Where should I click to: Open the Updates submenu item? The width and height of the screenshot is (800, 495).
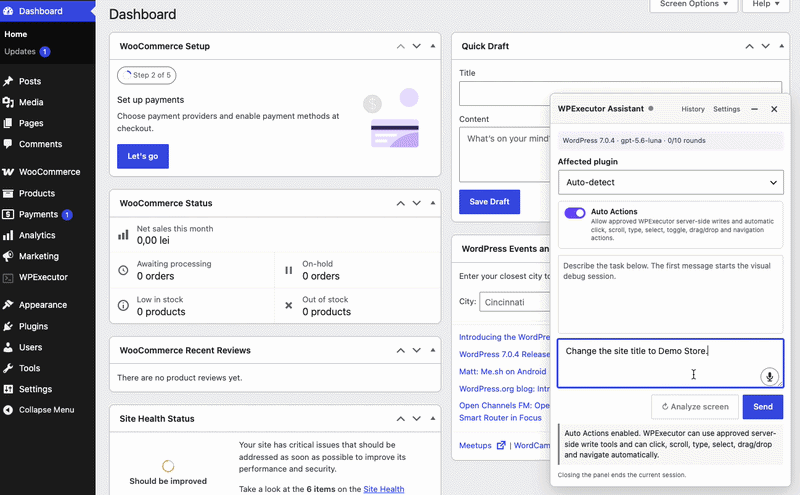coord(20,52)
